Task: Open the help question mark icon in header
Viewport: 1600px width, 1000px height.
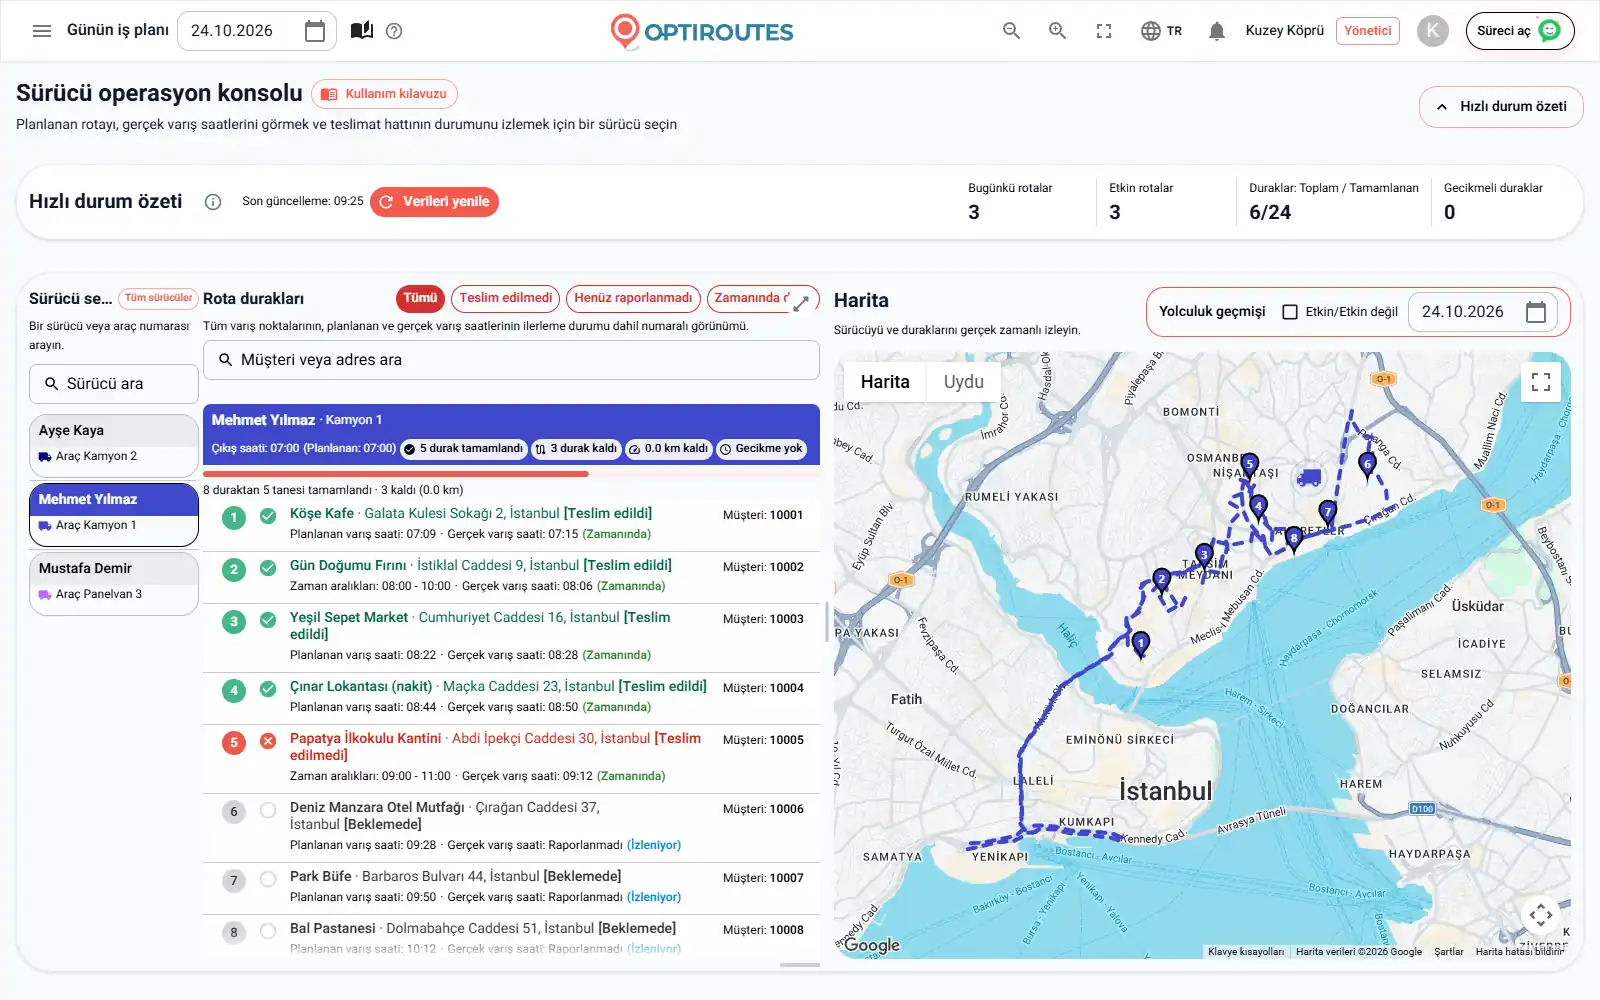Action: (394, 31)
